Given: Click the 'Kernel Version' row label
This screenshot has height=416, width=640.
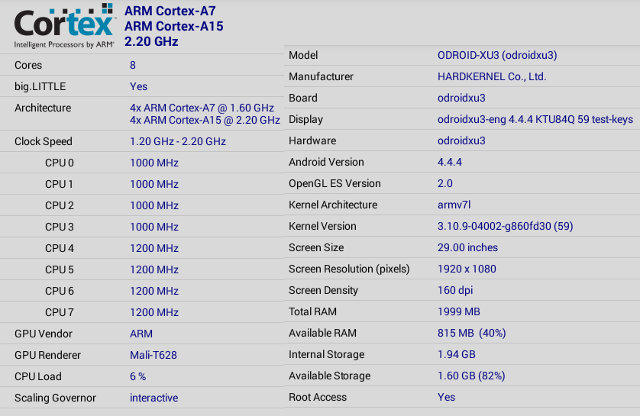Looking at the screenshot, I should click(x=322, y=226).
